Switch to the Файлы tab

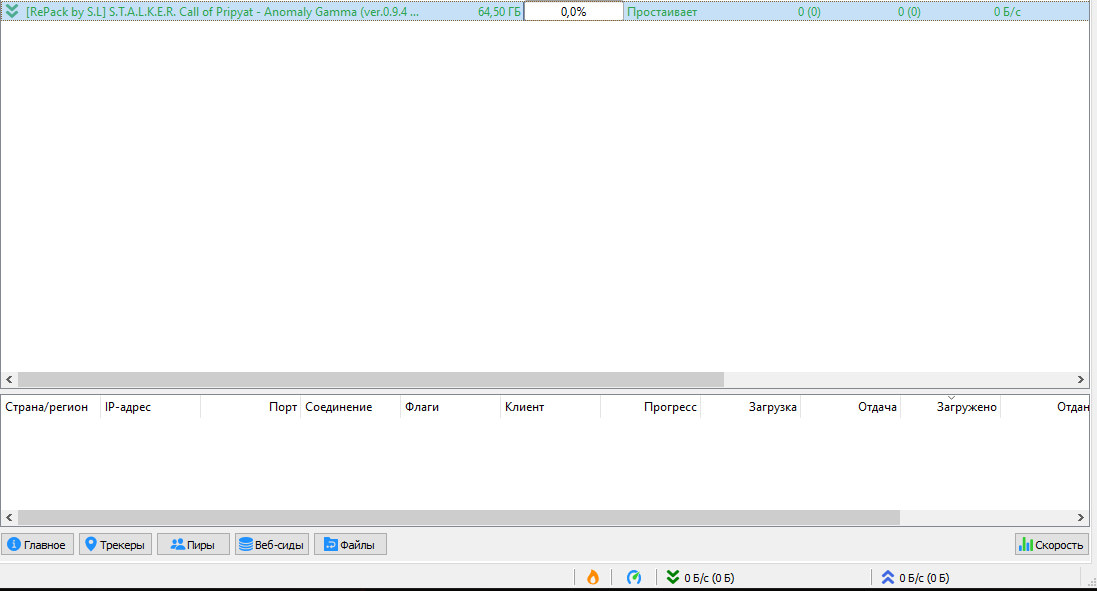pos(350,545)
